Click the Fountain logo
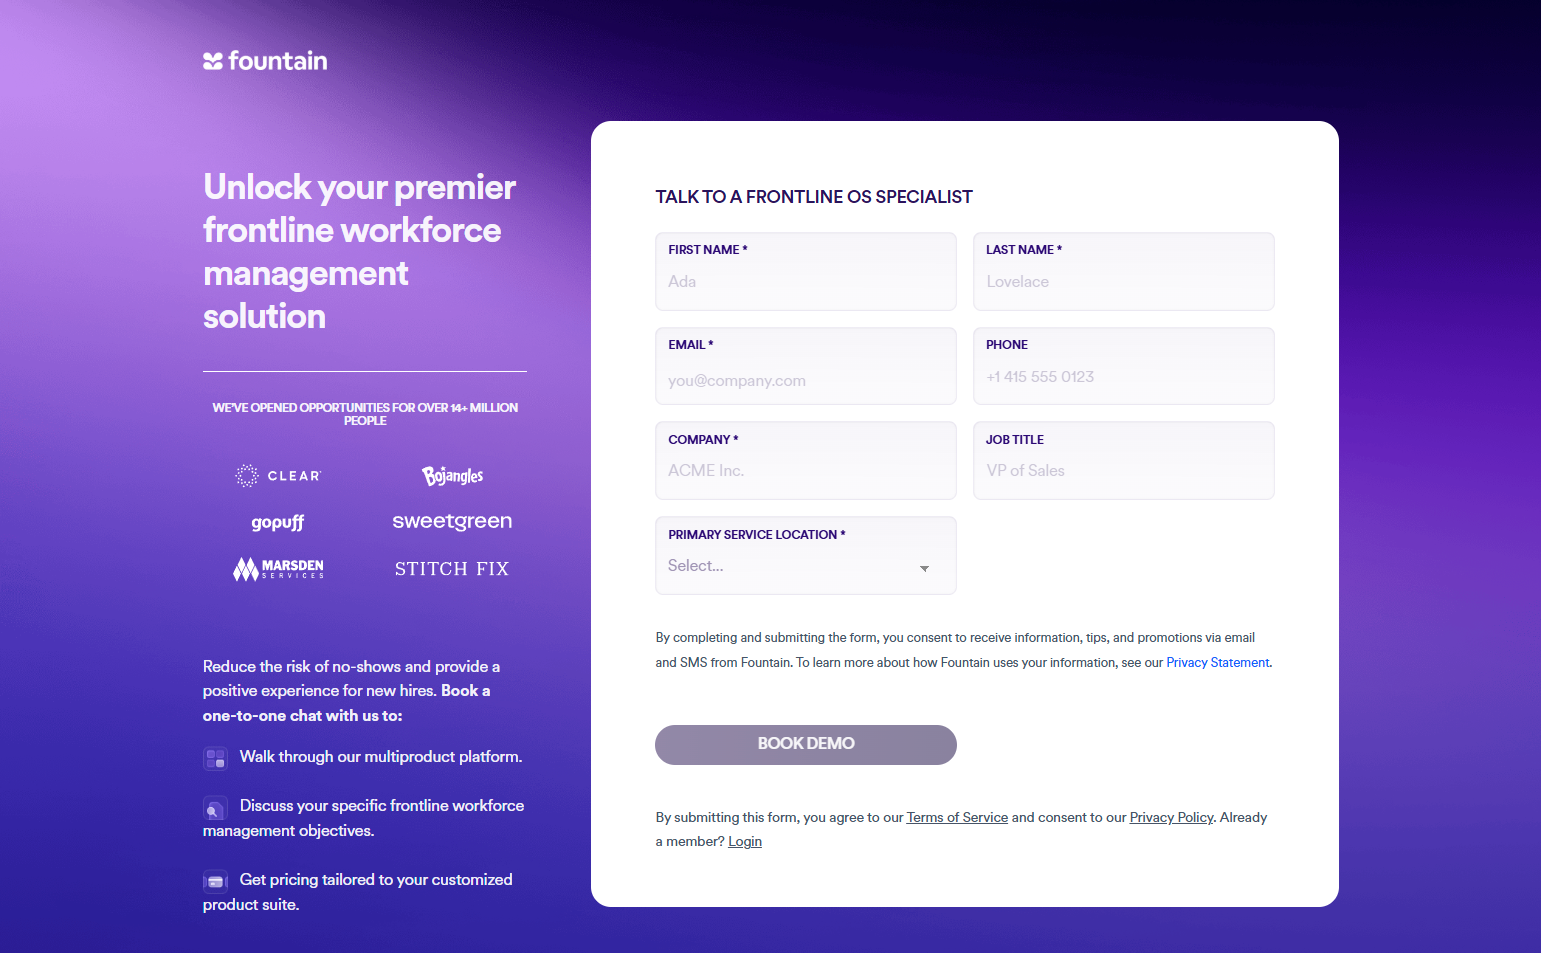 [265, 61]
